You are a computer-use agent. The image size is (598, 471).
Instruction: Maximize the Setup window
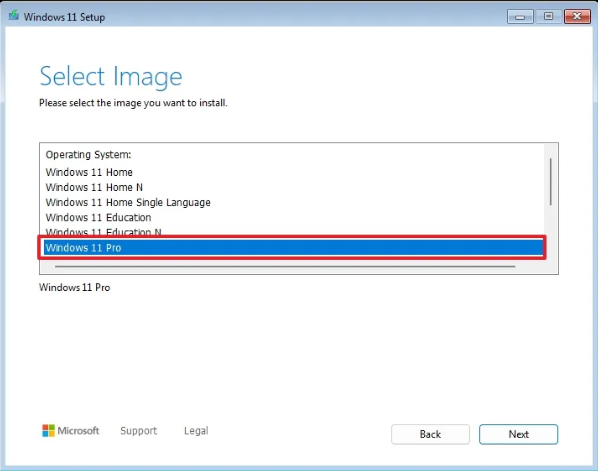548,17
